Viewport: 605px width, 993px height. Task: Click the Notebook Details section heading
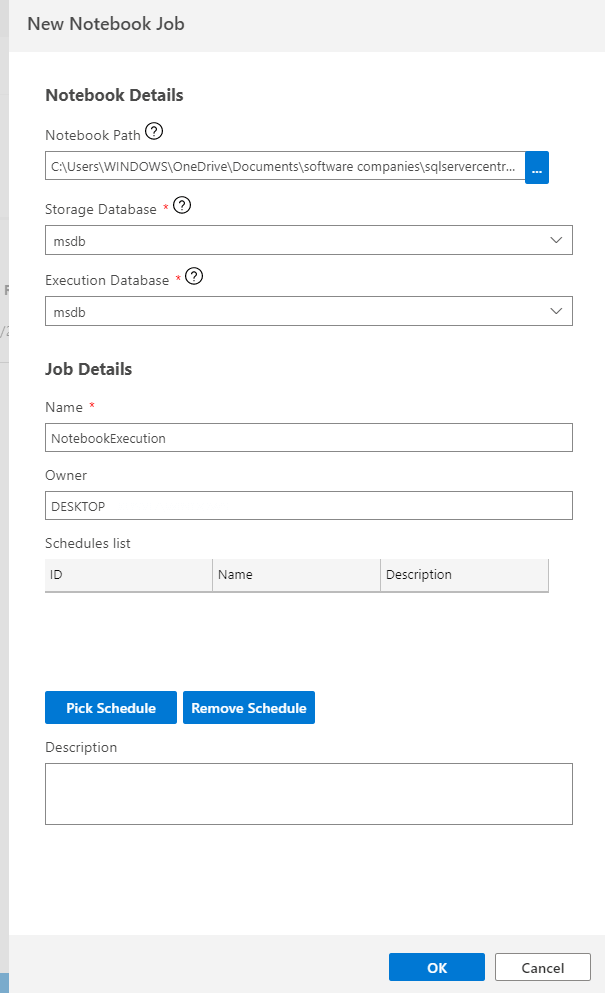(x=114, y=96)
